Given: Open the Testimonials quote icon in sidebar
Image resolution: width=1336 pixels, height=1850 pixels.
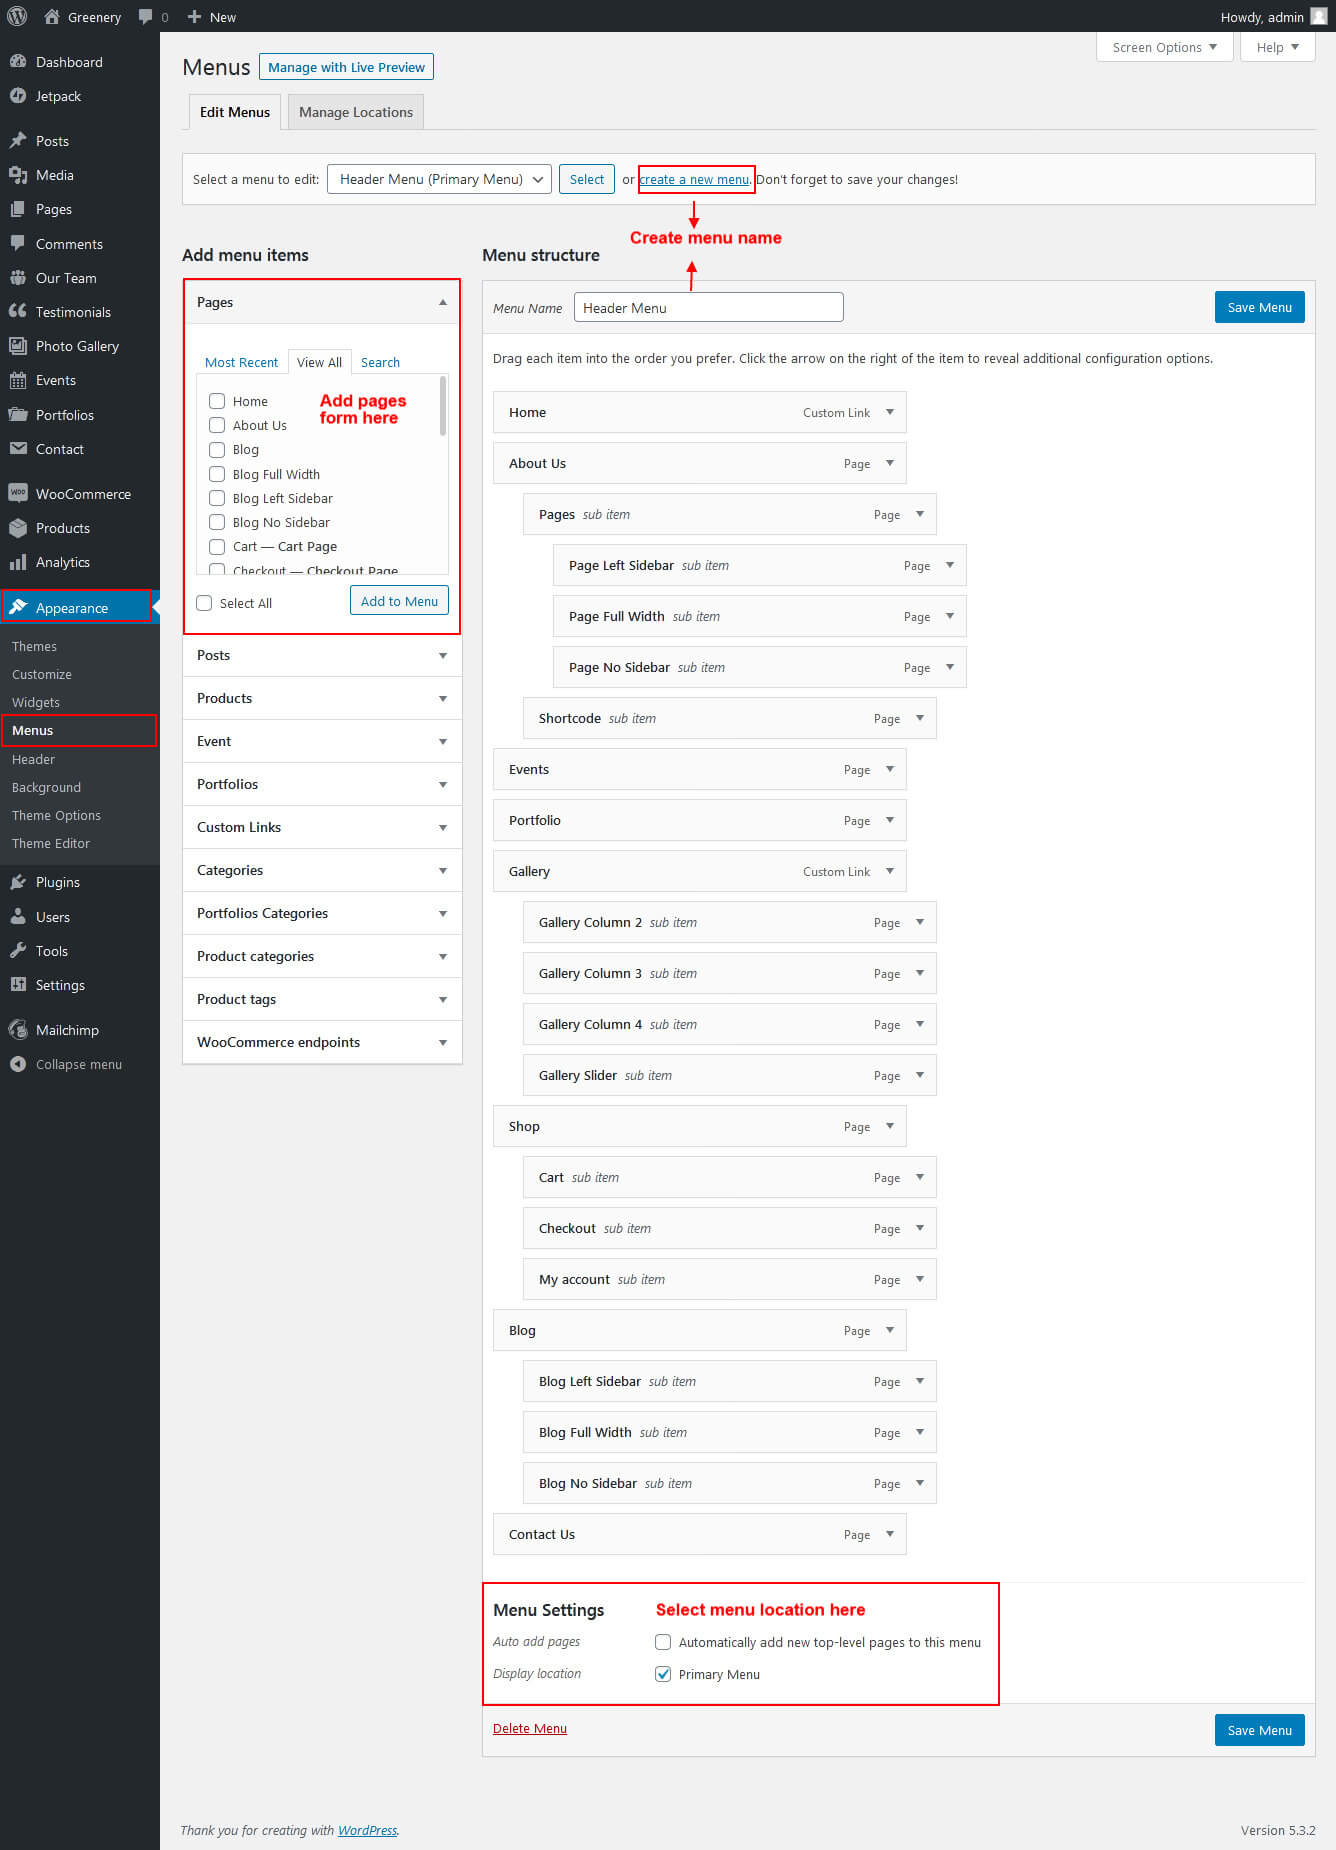Looking at the screenshot, I should coord(17,312).
